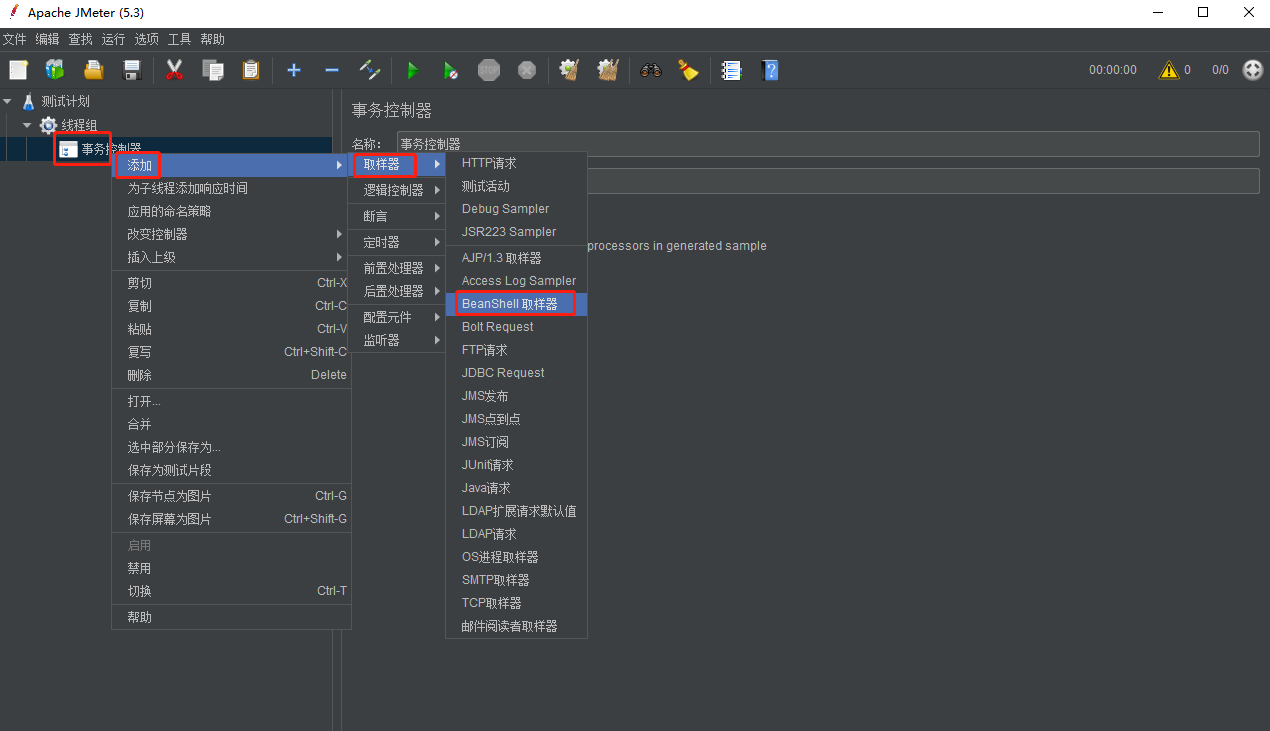Click the remote engines globe icon

coord(1253,70)
